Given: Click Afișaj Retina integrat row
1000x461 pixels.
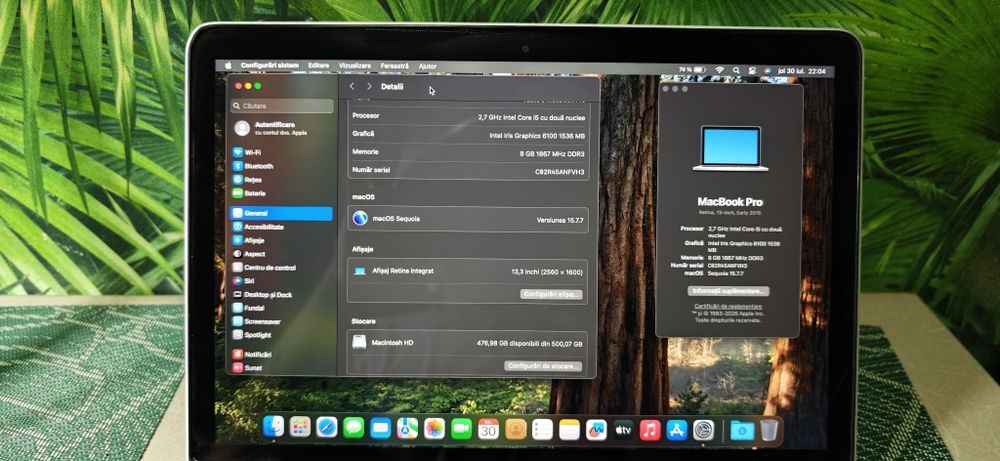Looking at the screenshot, I should click(467, 272).
